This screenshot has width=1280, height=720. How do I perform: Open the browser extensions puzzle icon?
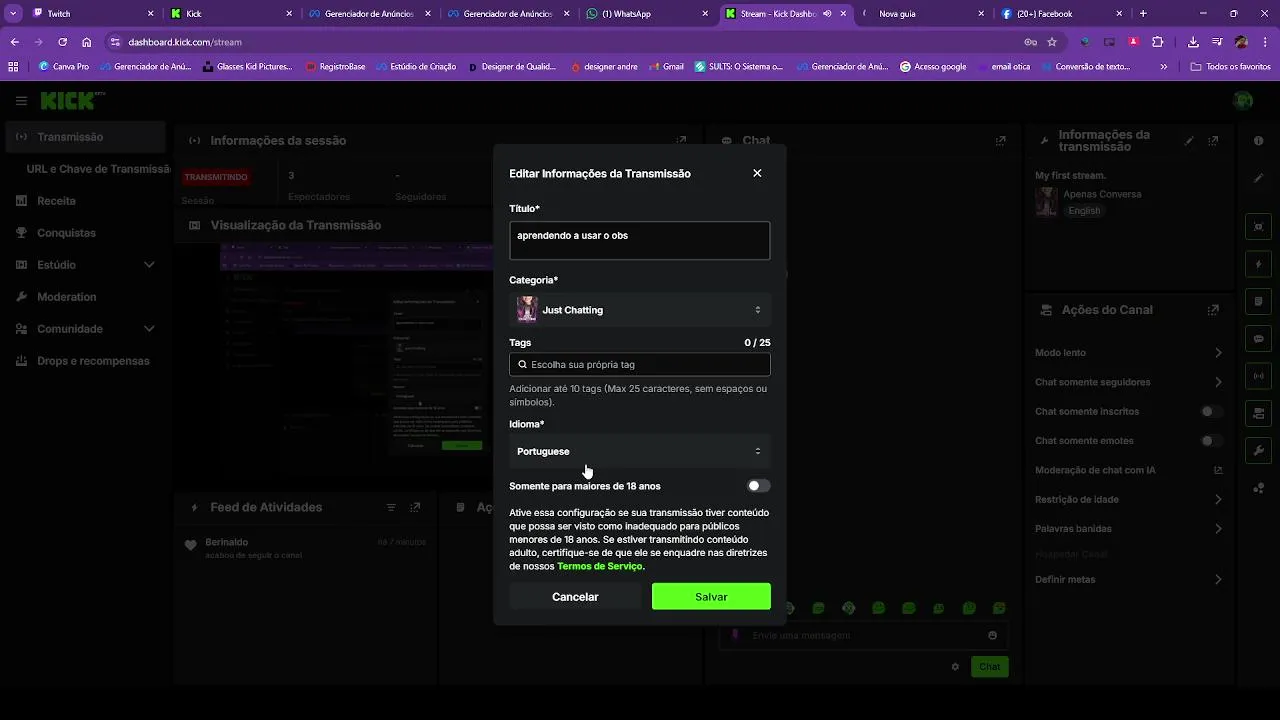pyautogui.click(x=1158, y=42)
